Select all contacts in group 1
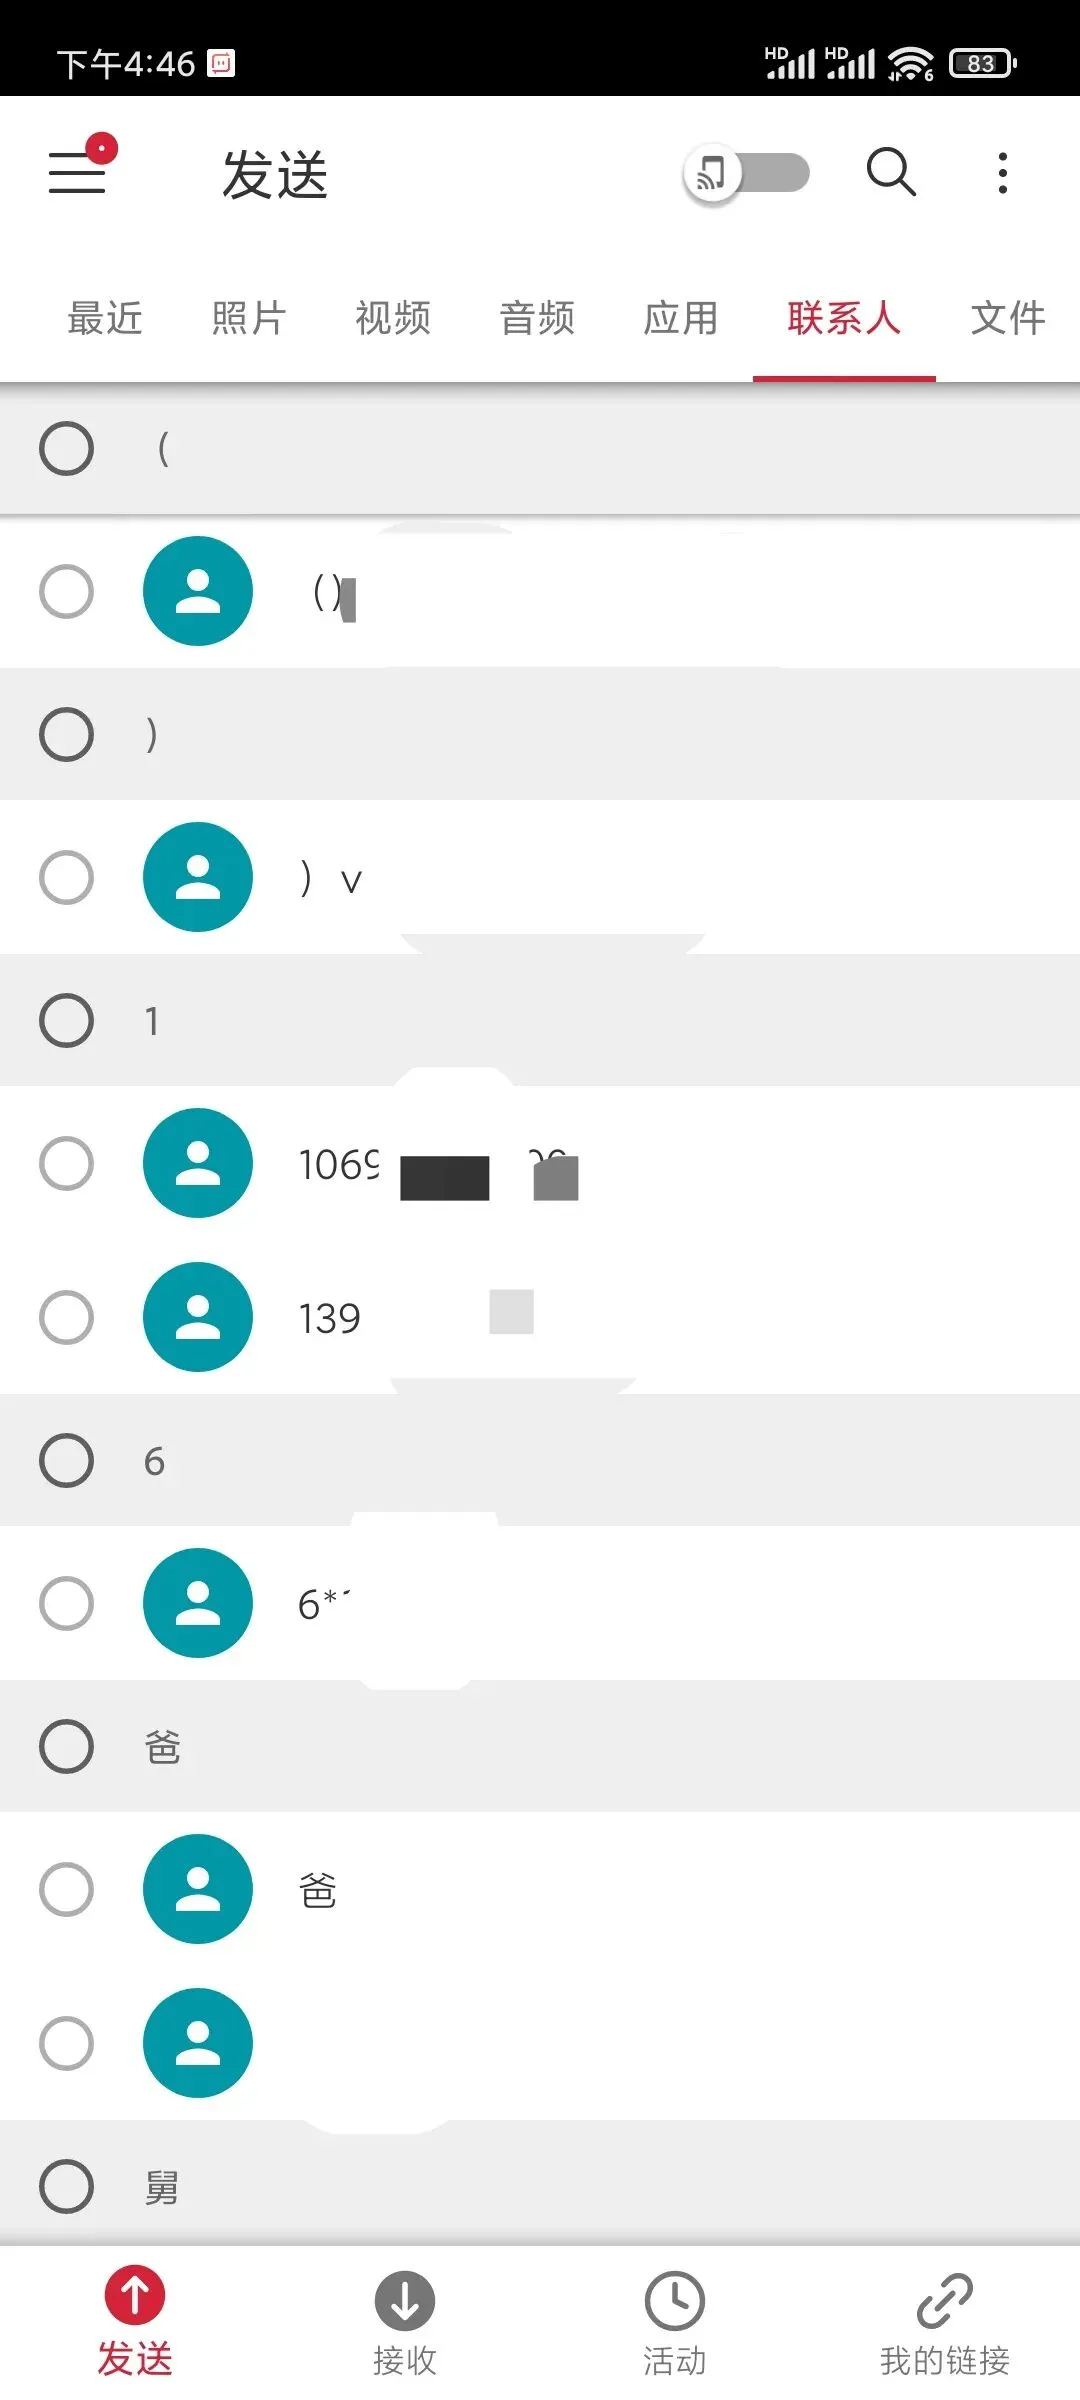The height and width of the screenshot is (2400, 1080). tap(66, 1020)
